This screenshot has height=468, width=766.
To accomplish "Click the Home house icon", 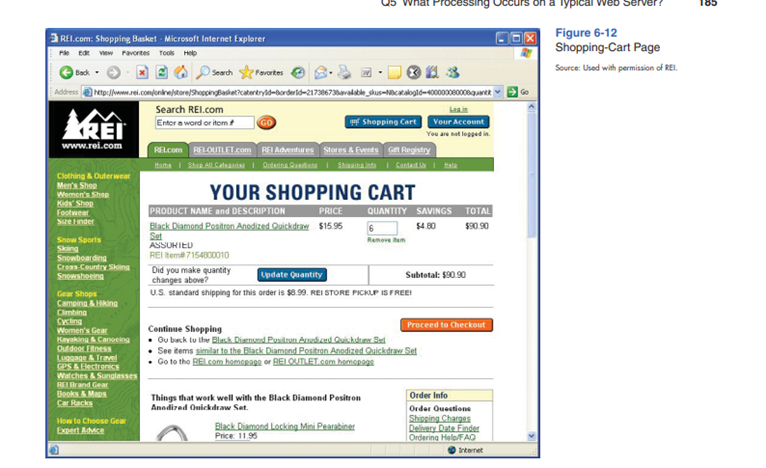I will [x=180, y=72].
